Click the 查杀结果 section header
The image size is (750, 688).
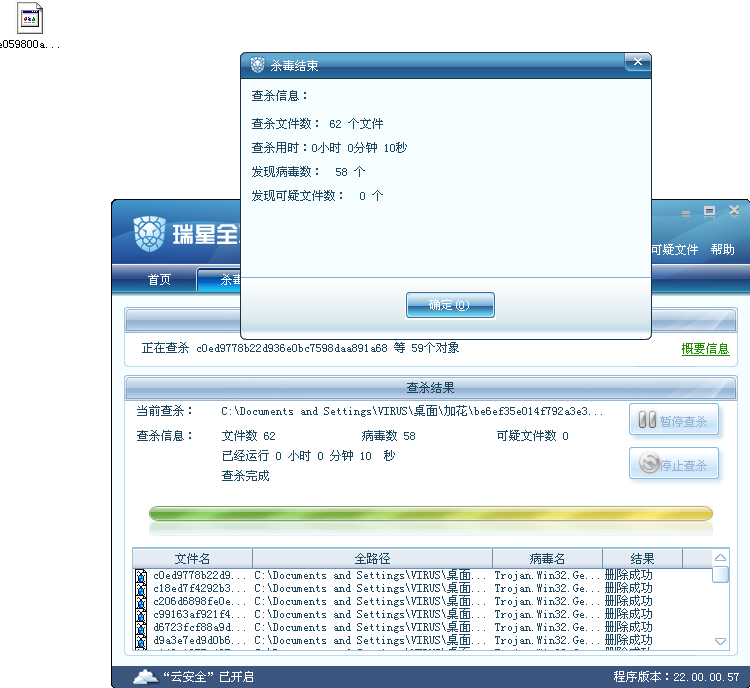(x=430, y=388)
